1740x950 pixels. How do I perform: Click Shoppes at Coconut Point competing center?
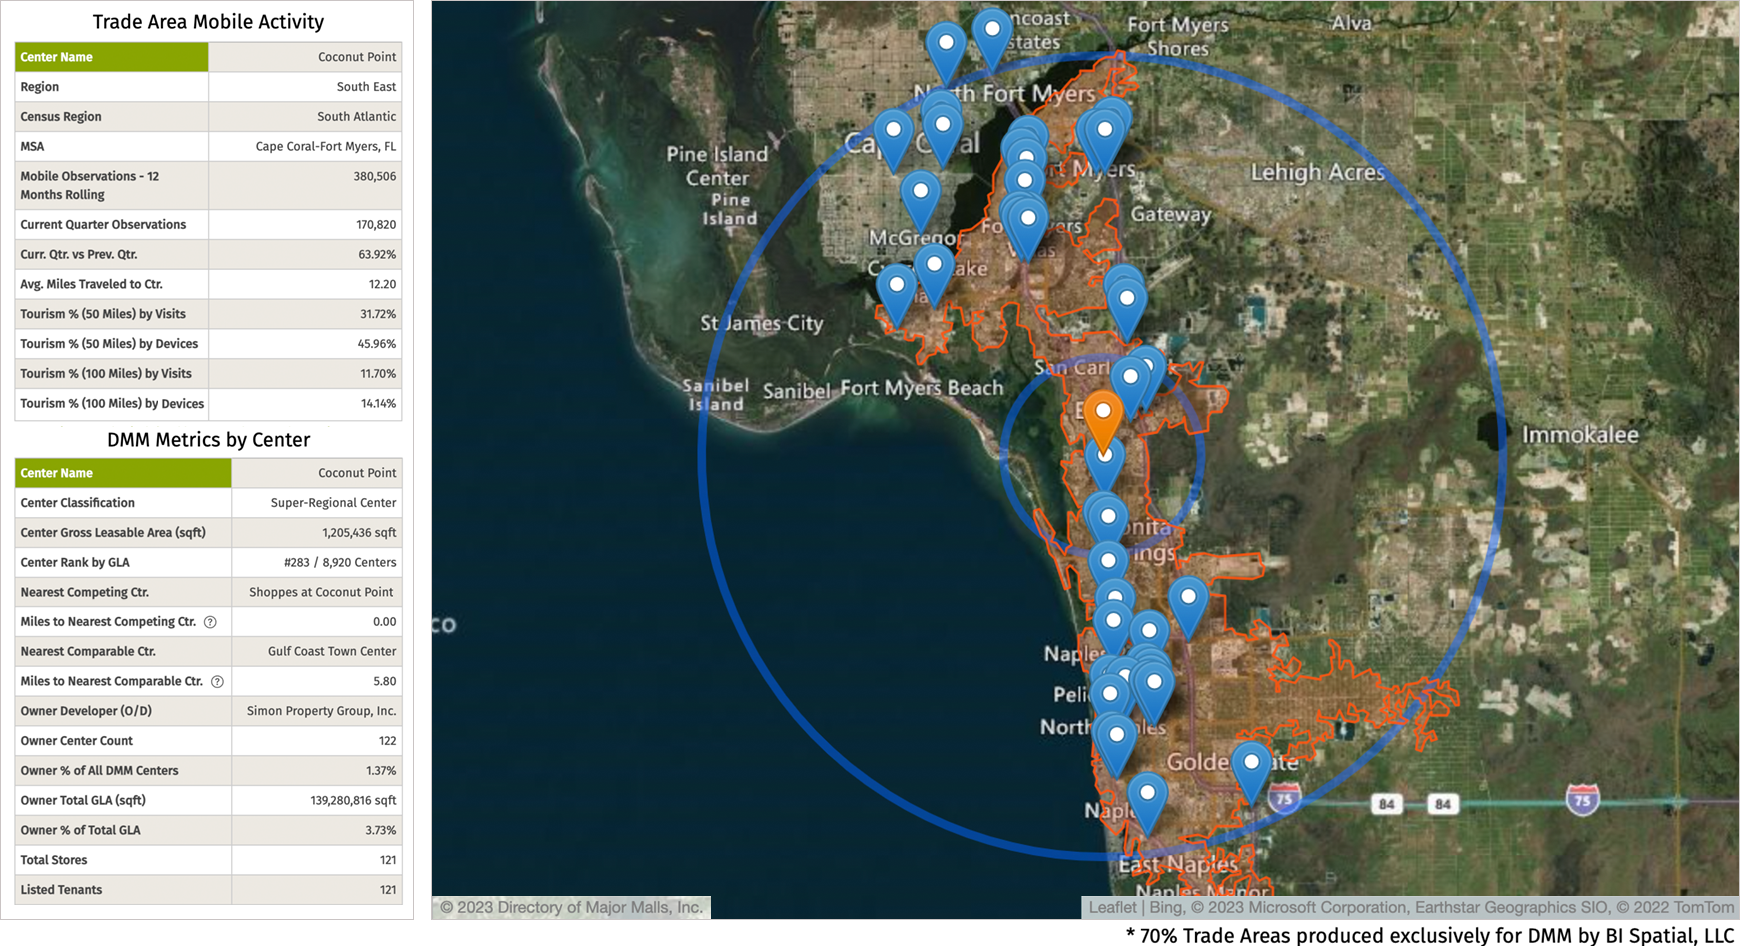click(321, 592)
